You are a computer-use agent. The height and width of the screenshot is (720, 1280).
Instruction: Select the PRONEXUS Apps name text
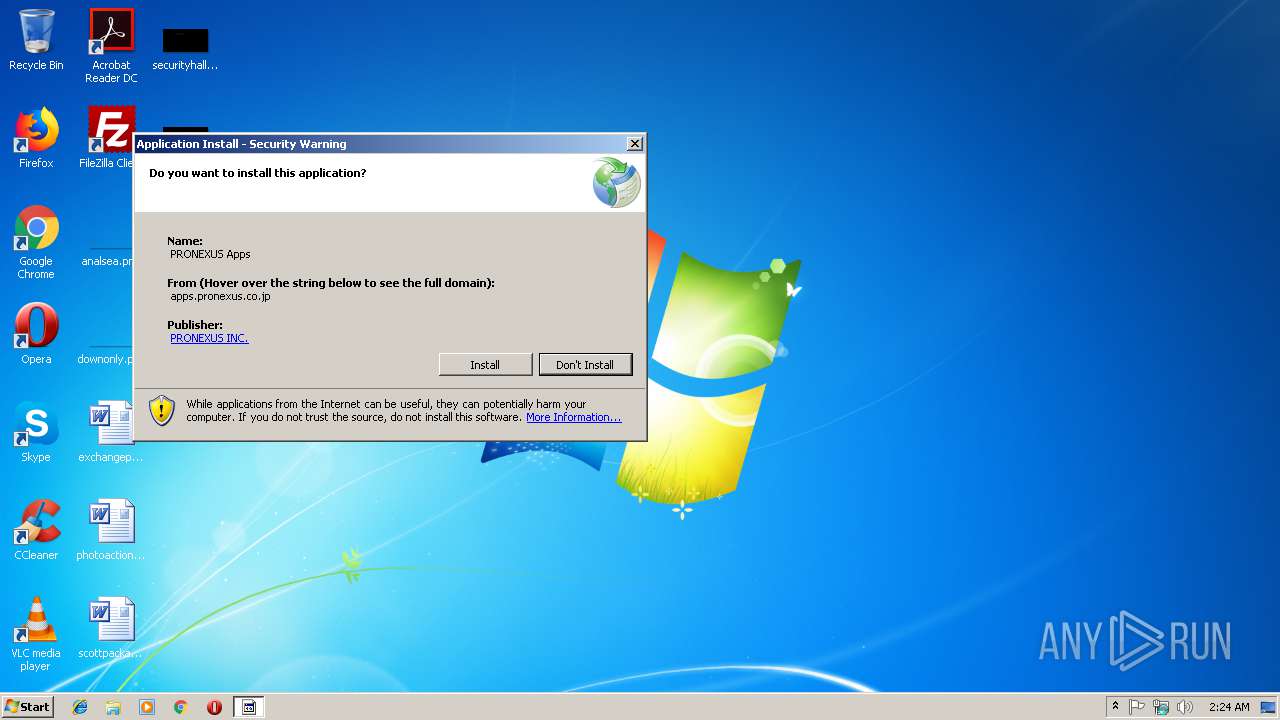coord(210,254)
